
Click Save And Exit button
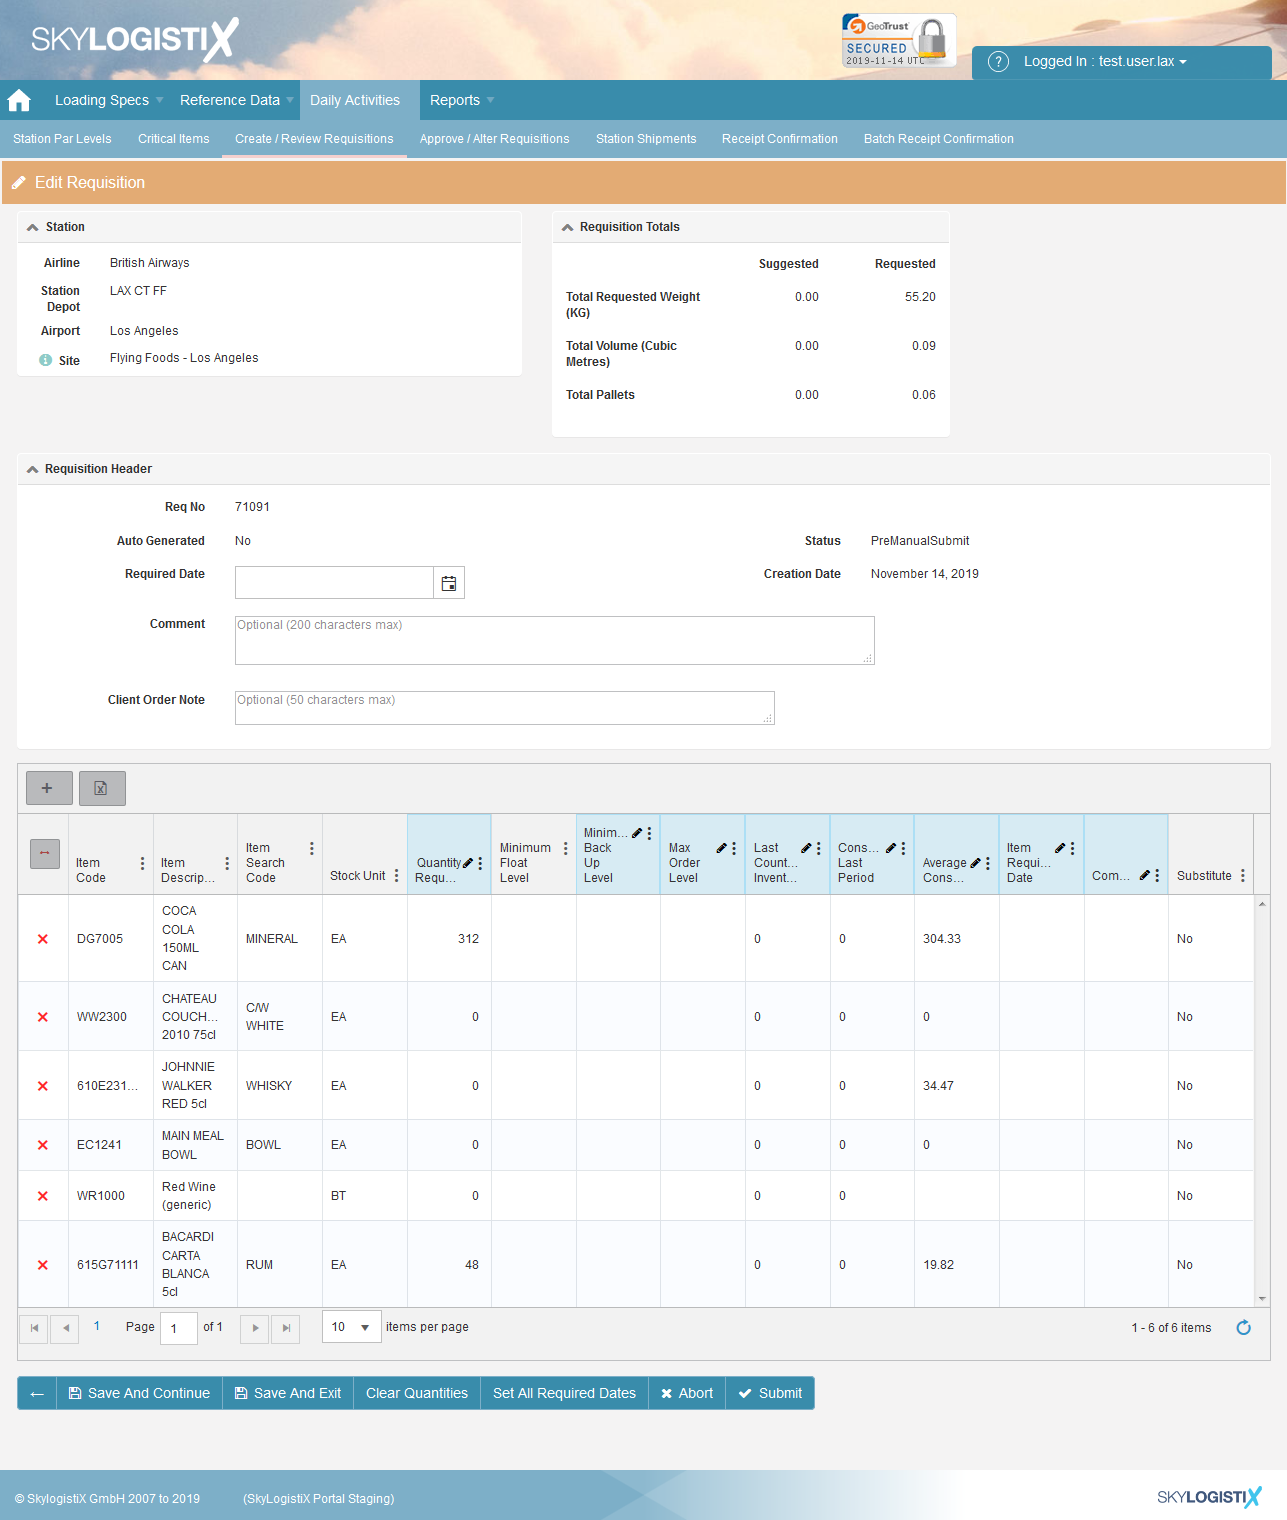pos(288,1393)
